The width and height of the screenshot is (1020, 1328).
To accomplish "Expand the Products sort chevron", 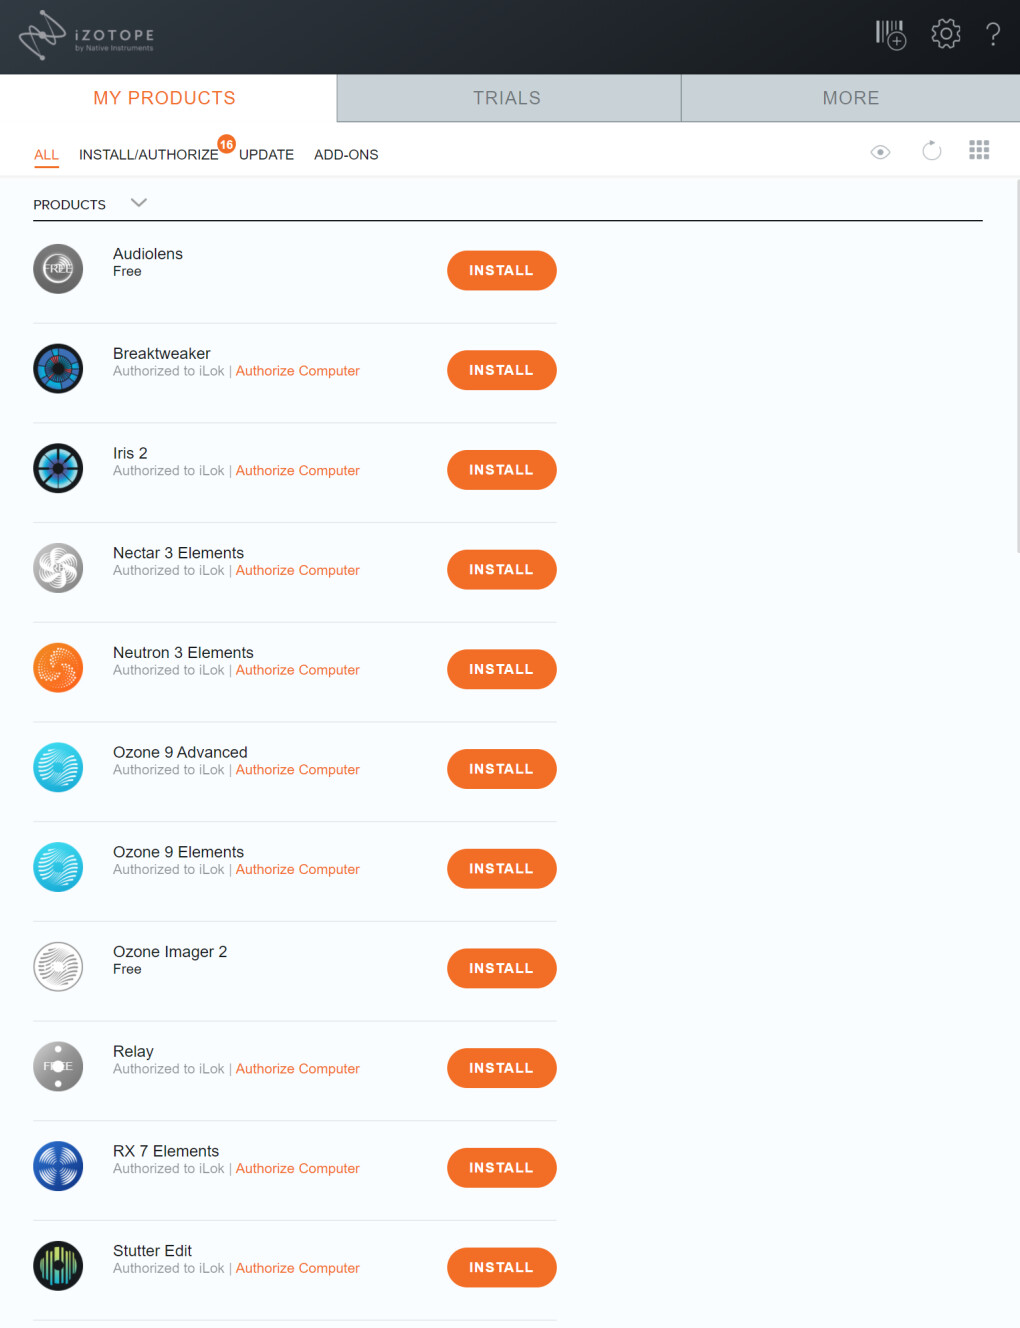I will (x=139, y=203).
